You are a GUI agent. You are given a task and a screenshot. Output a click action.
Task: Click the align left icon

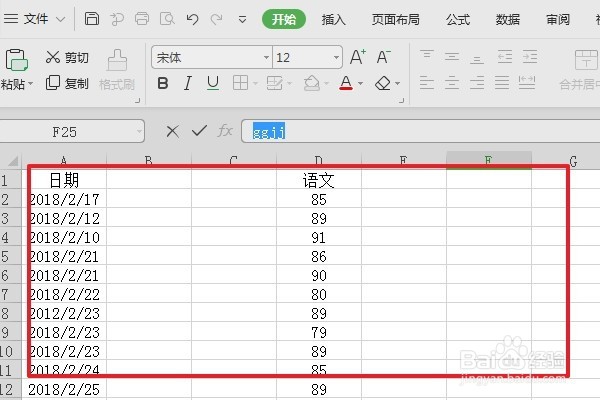click(427, 83)
